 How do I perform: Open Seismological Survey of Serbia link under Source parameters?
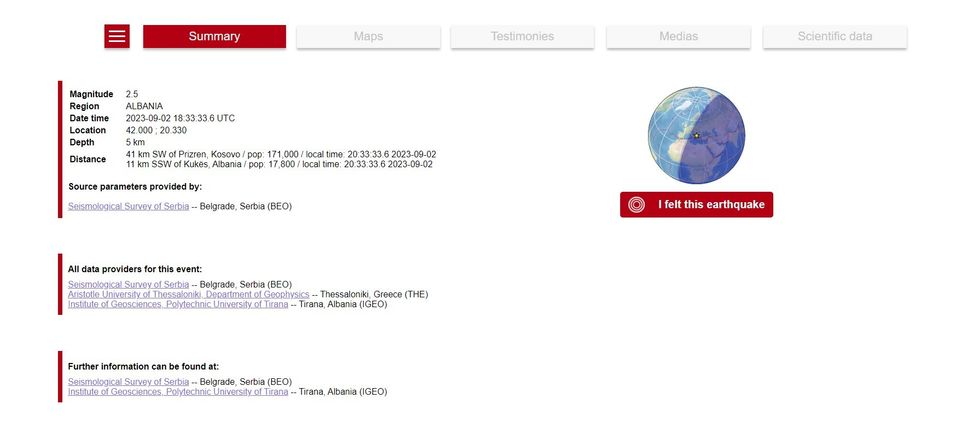[128, 206]
